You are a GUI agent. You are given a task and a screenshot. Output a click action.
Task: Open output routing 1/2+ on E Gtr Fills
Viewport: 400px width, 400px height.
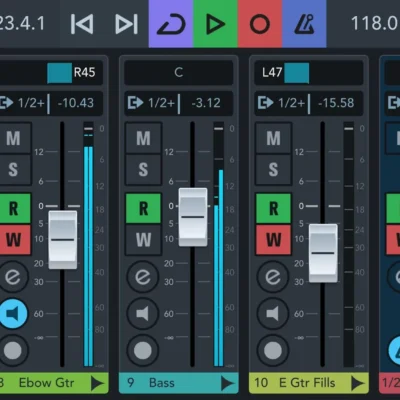(x=282, y=103)
